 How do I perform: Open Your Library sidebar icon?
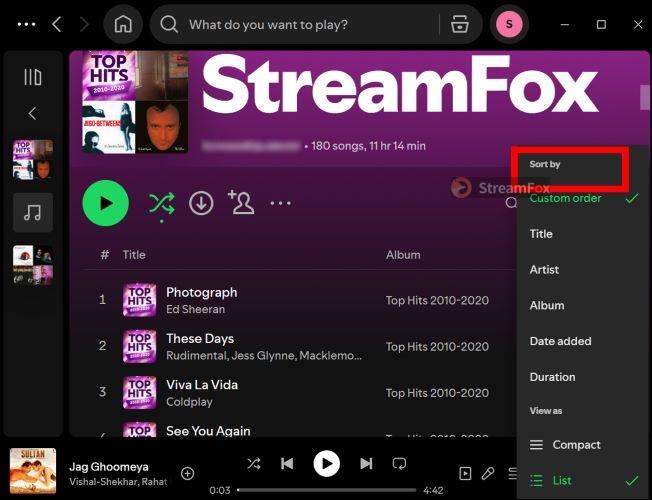(32, 77)
